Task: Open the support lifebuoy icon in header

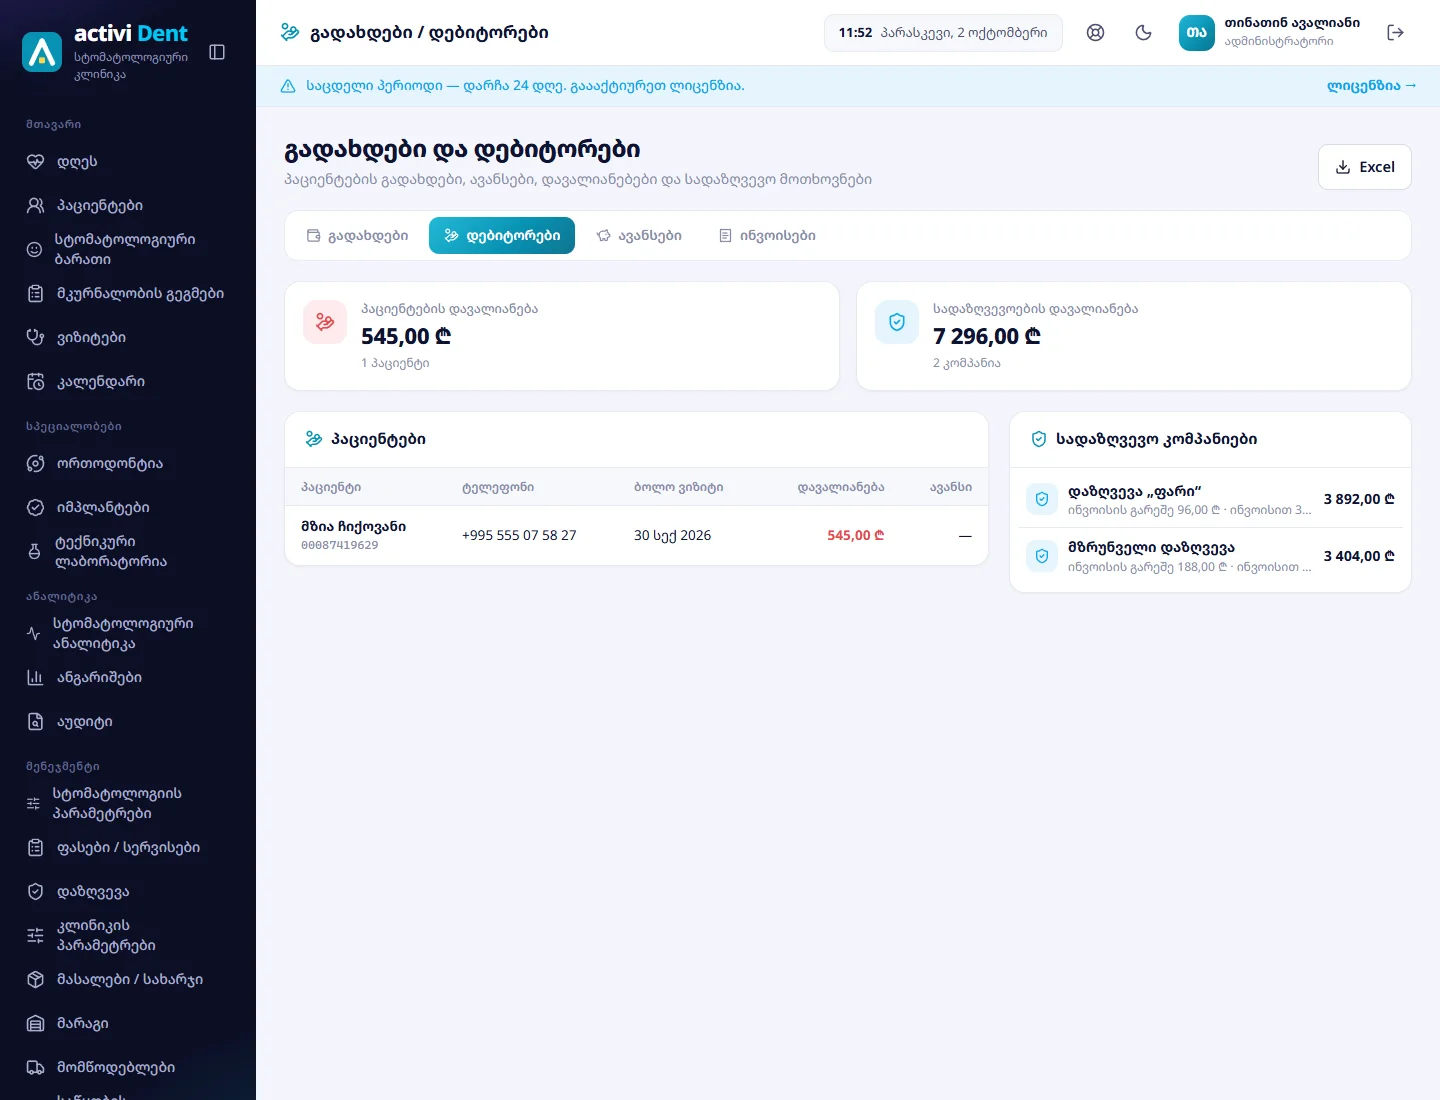Action: click(x=1095, y=32)
